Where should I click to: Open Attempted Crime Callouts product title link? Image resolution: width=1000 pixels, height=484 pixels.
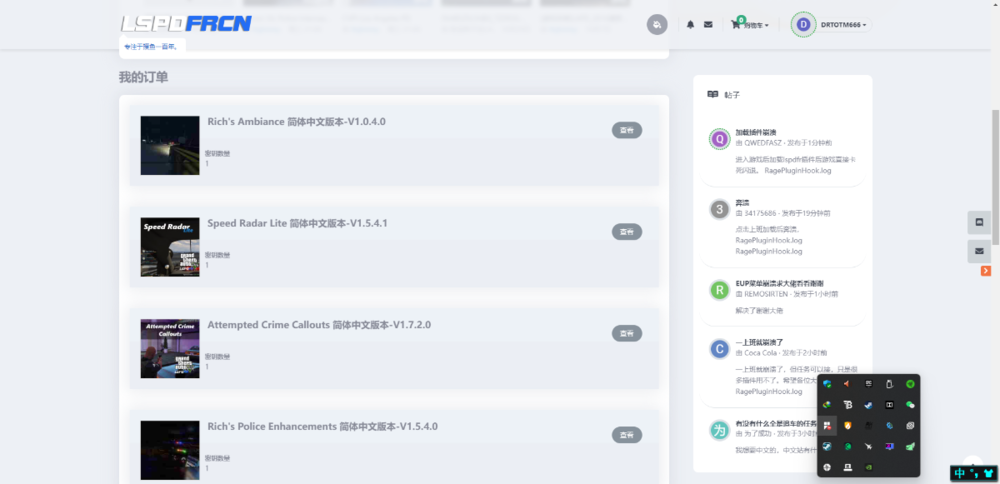tap(319, 325)
